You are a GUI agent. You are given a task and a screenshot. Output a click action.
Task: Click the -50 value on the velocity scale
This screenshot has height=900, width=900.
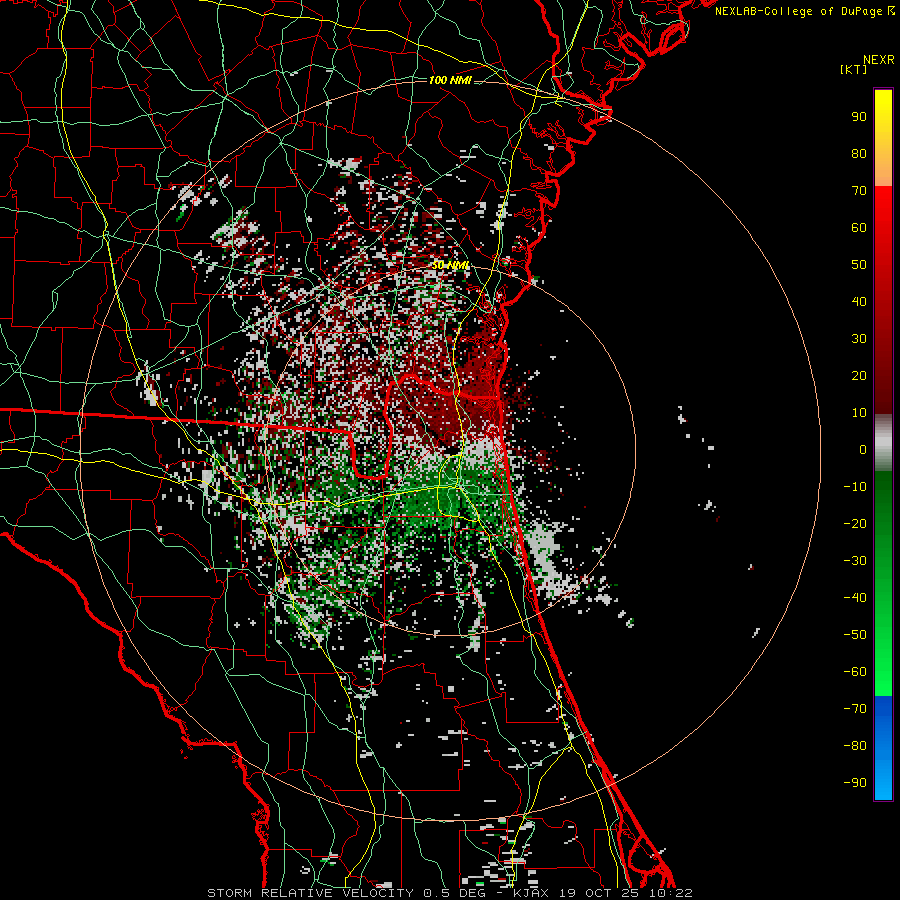pos(855,635)
